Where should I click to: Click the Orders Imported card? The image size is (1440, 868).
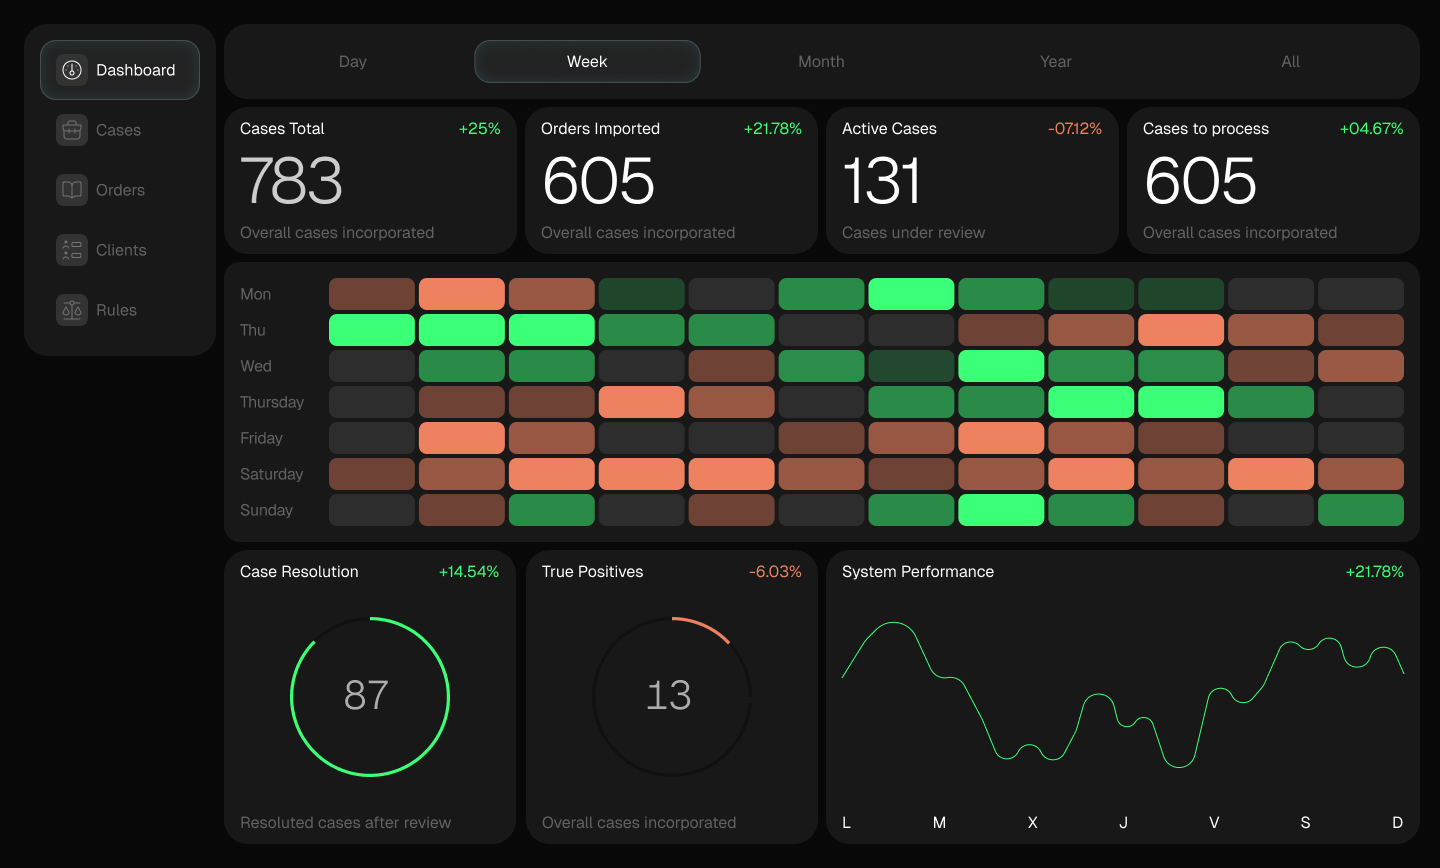[671, 180]
